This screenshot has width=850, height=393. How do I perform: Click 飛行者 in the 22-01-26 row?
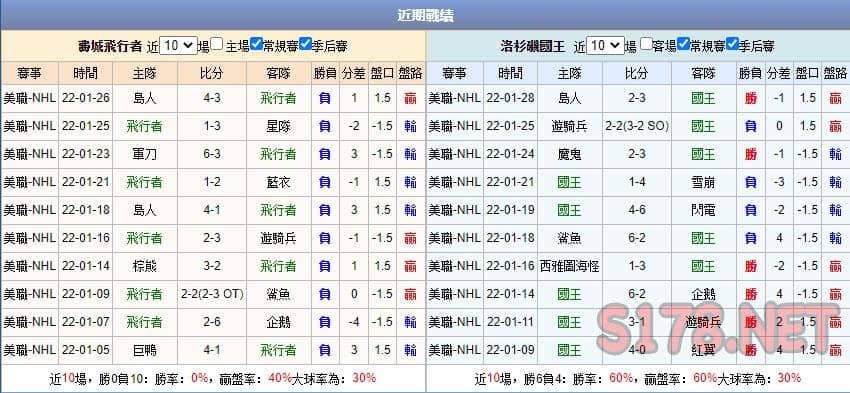coord(278,98)
